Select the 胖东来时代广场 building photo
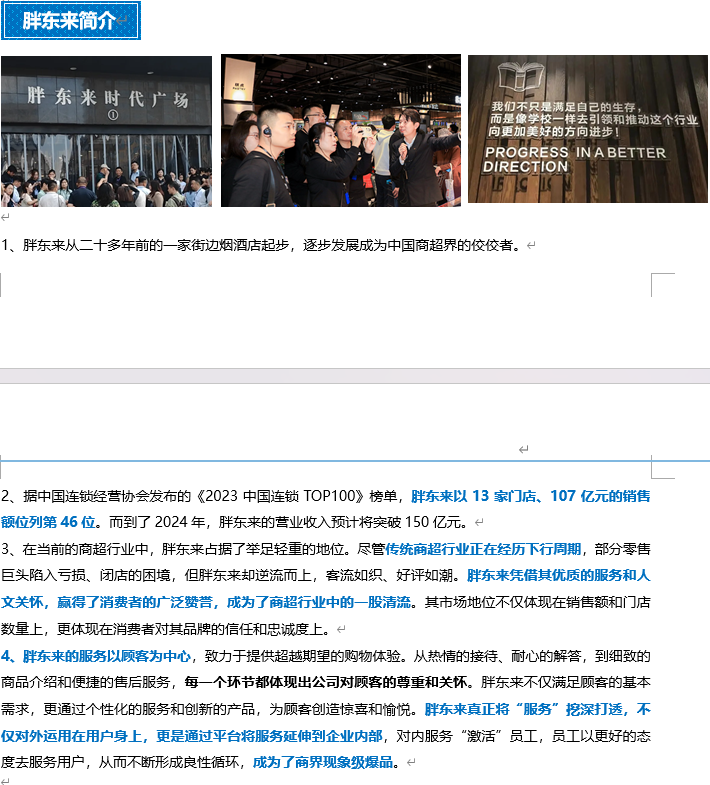Image resolution: width=710 pixels, height=785 pixels. (106, 131)
